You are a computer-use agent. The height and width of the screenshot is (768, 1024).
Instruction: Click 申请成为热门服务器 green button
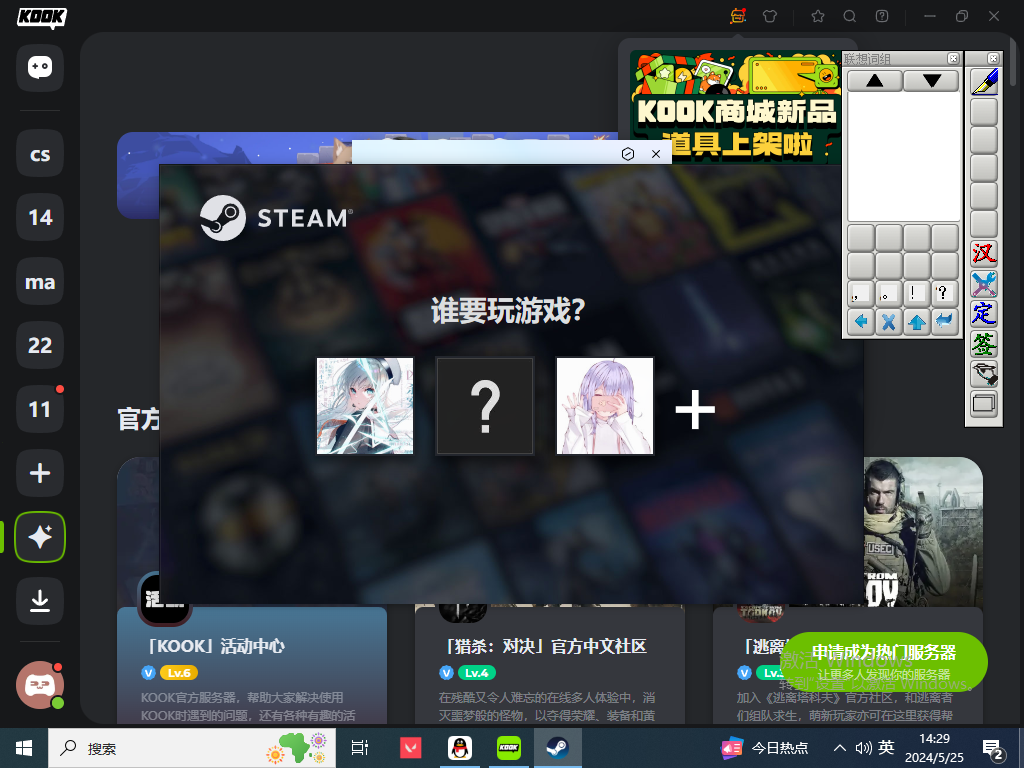[884, 661]
